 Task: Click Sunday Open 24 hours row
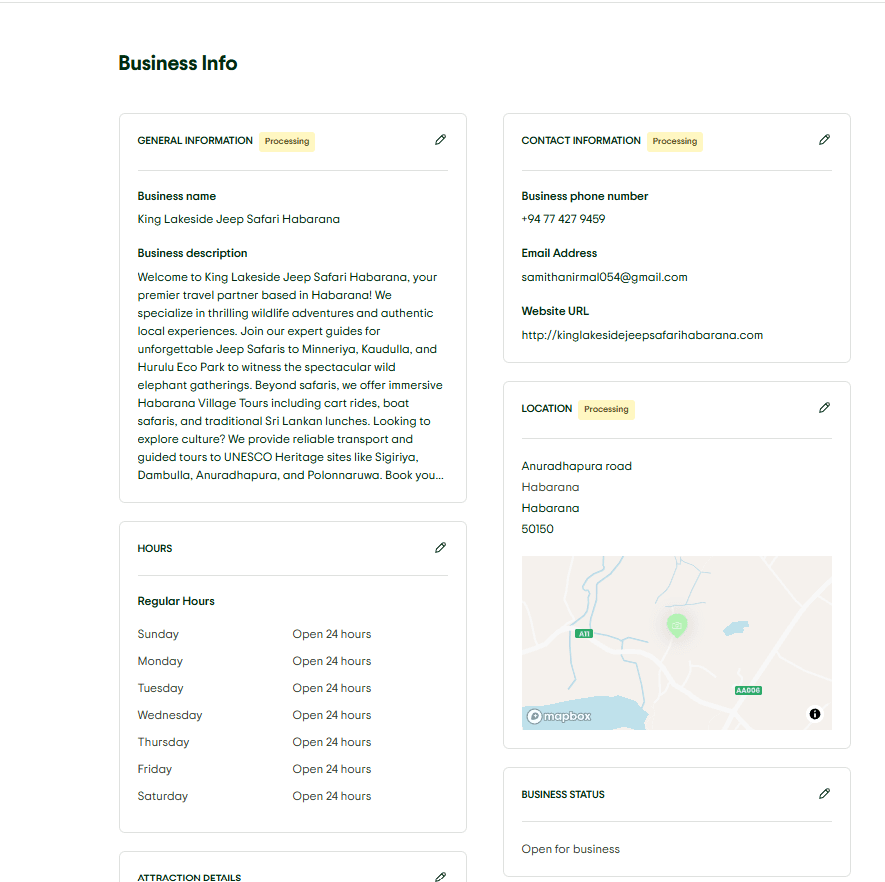tap(254, 634)
